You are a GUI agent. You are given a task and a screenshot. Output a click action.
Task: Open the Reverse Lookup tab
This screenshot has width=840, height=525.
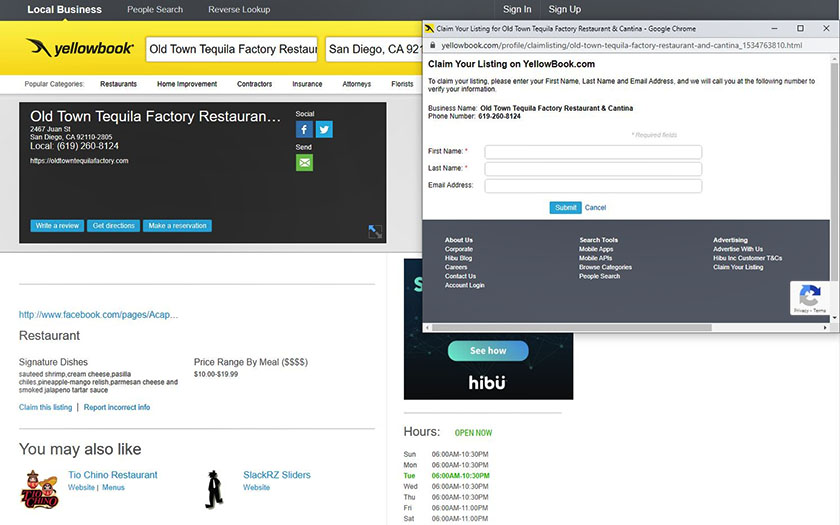[x=239, y=10]
